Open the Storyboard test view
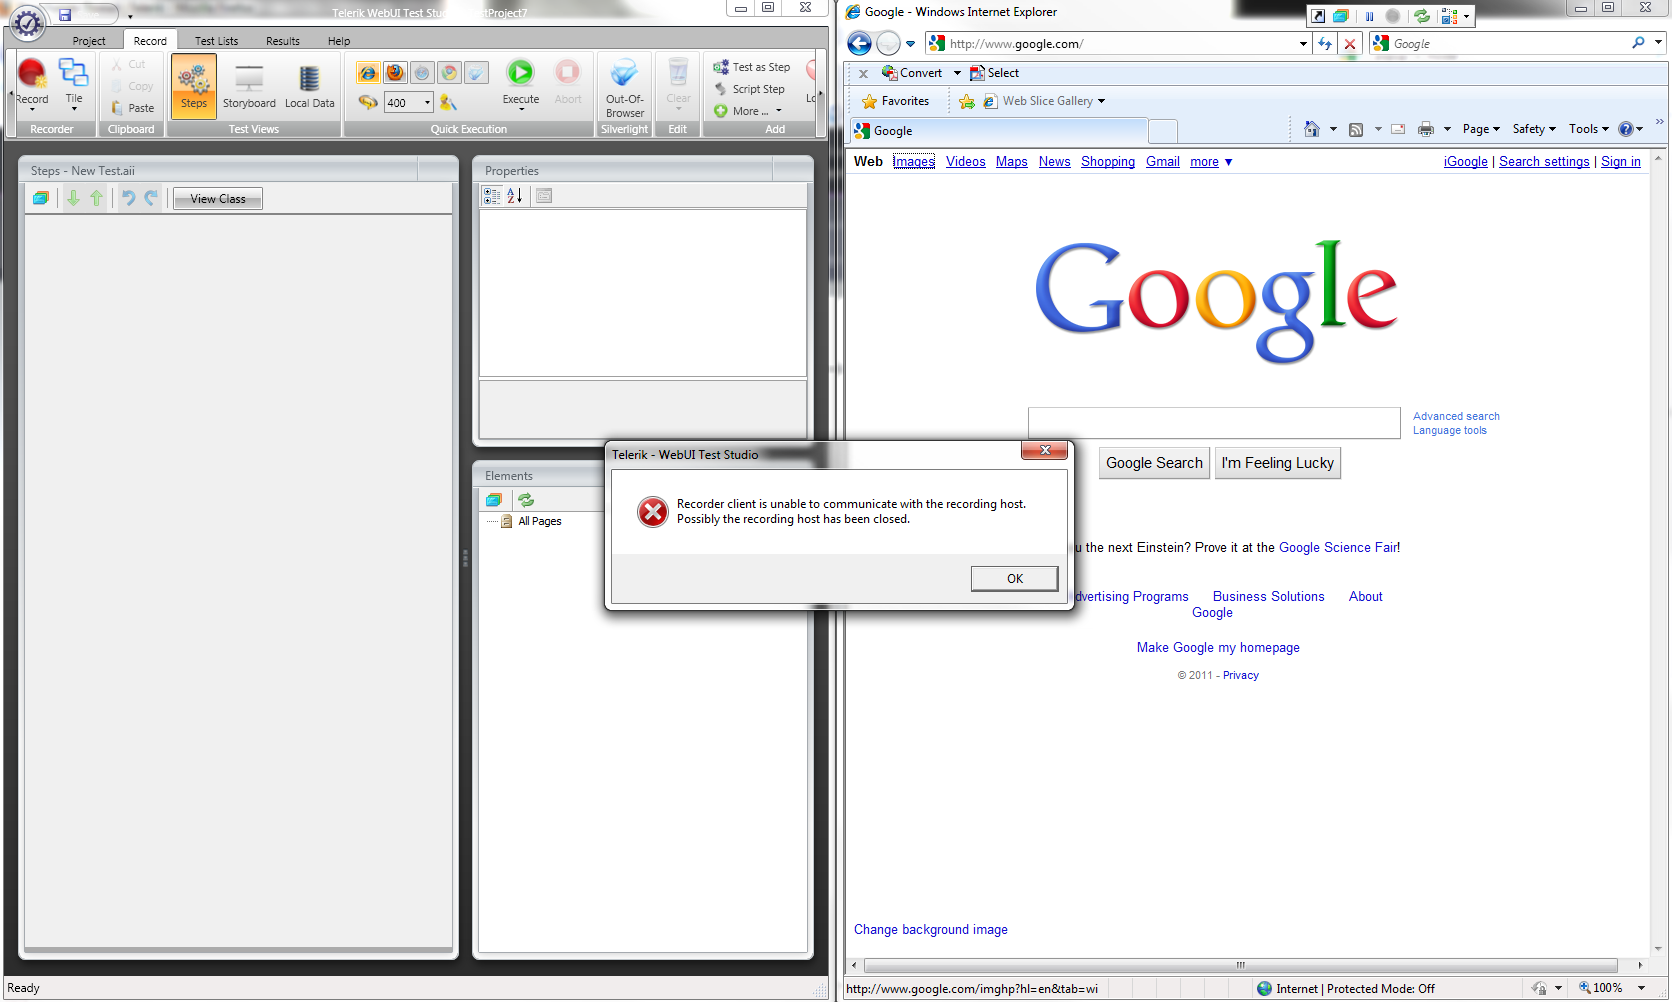Image resolution: width=1672 pixels, height=1002 pixels. click(x=249, y=86)
